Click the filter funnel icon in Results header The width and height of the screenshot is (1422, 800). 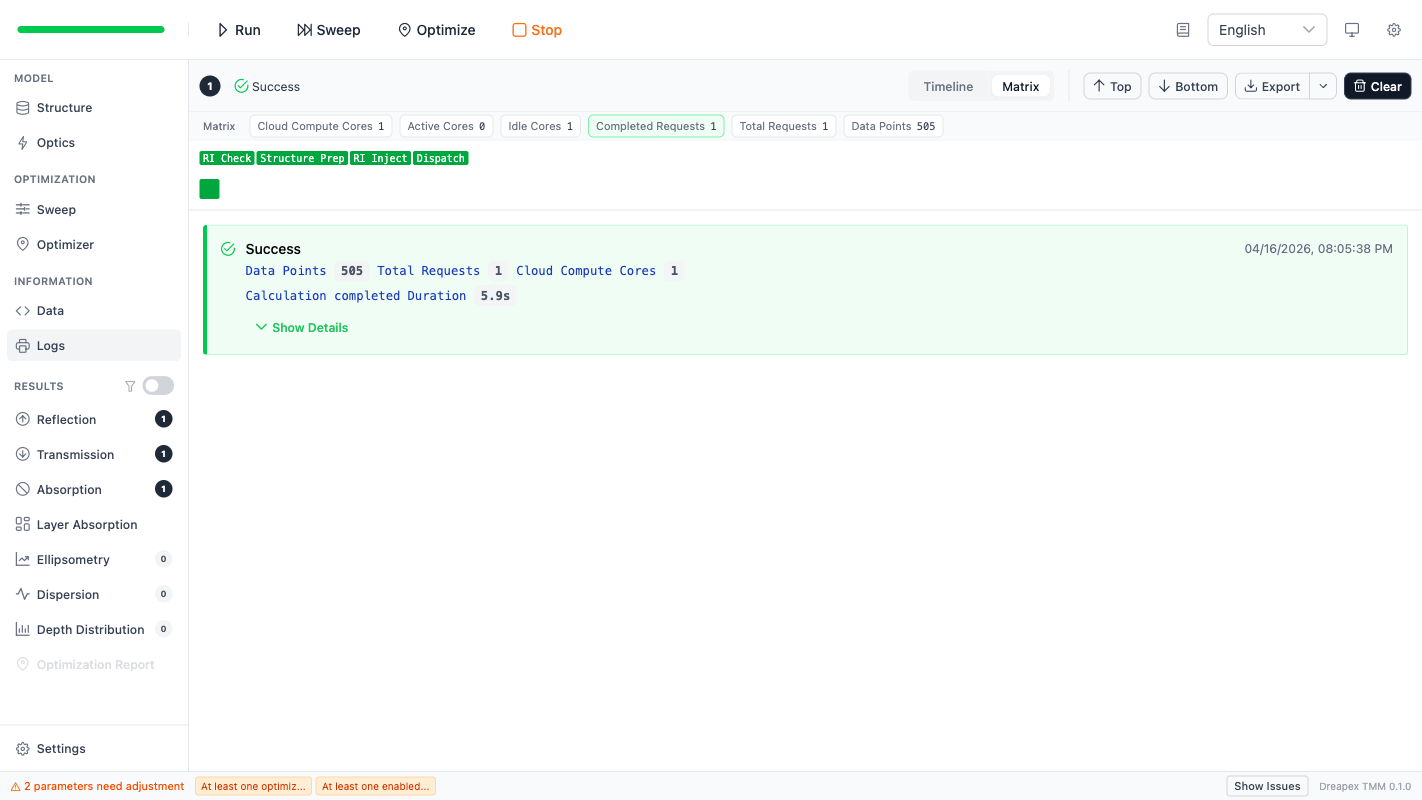point(130,386)
